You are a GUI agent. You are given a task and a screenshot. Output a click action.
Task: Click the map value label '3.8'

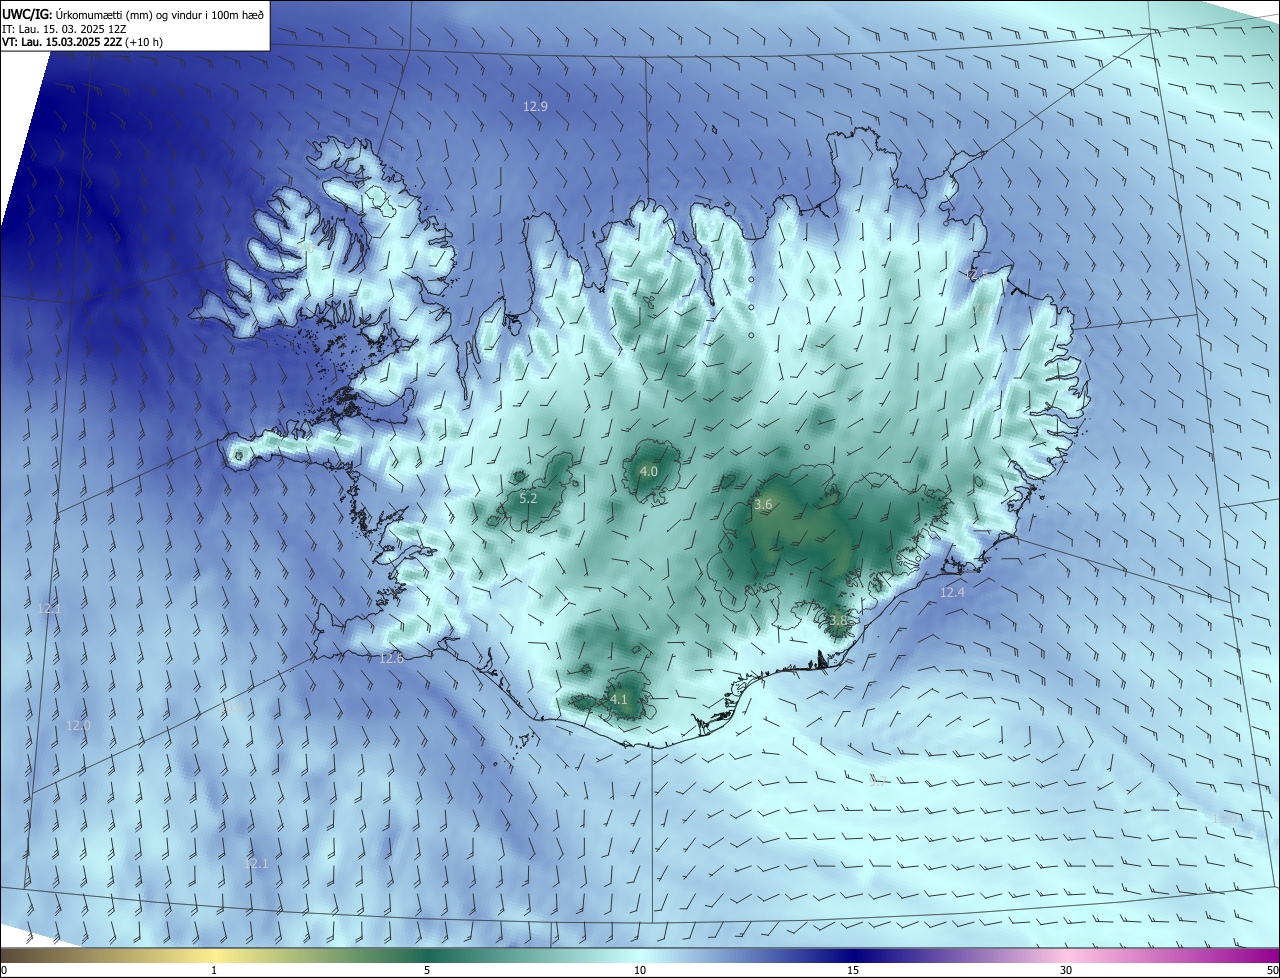(838, 621)
